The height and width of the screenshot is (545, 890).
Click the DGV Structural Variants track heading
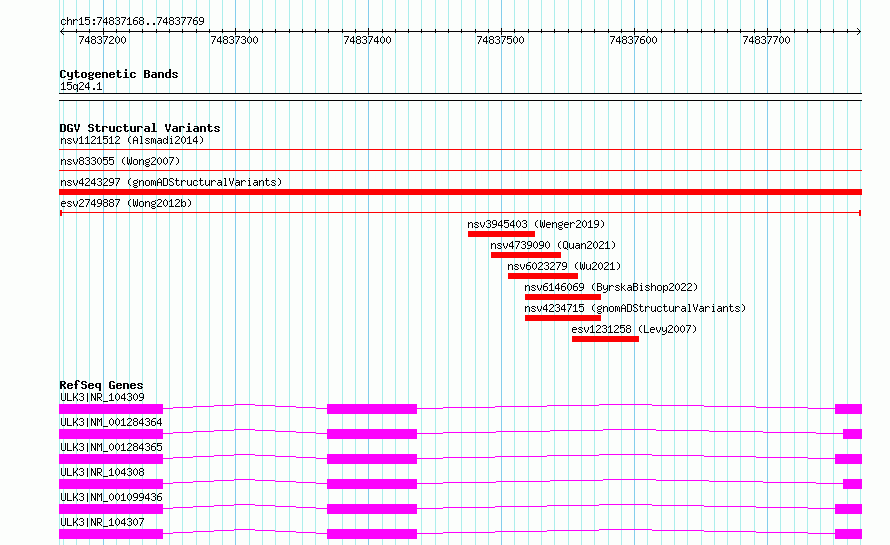[x=140, y=128]
